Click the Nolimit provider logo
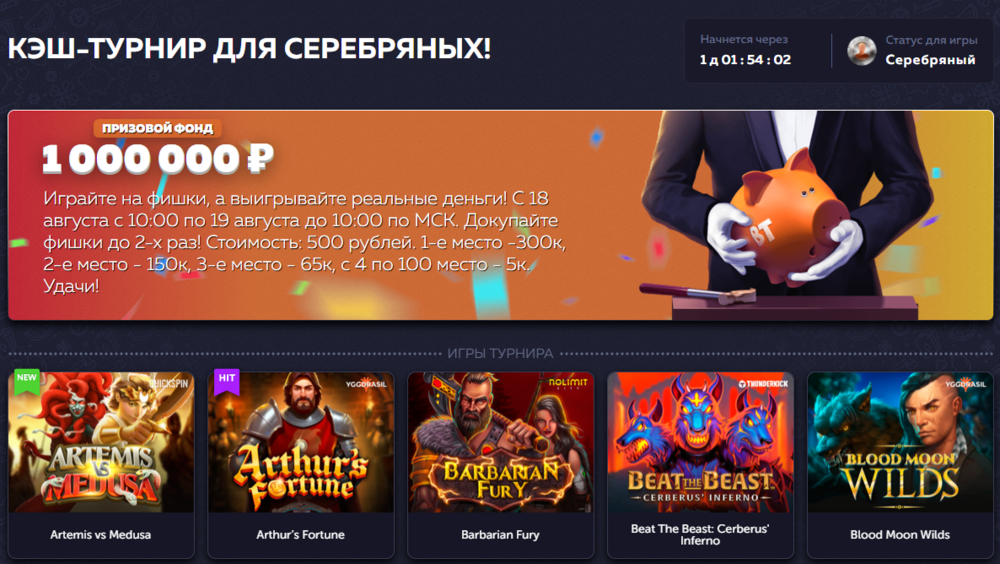The image size is (1000, 564). click(x=568, y=383)
